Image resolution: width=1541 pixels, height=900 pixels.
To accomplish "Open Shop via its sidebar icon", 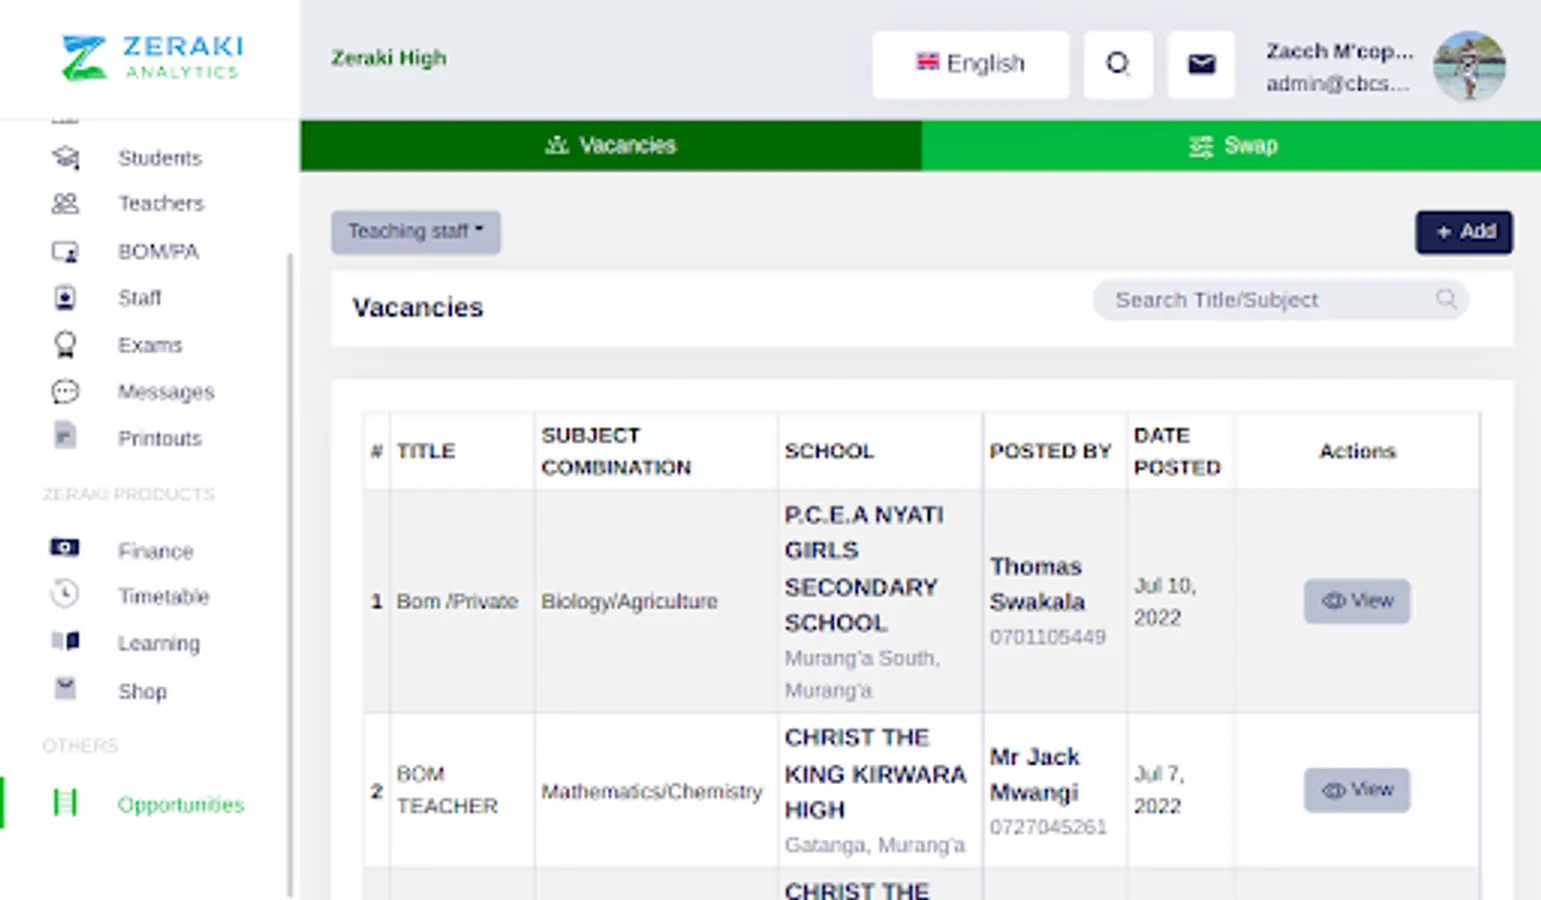I will coord(65,688).
